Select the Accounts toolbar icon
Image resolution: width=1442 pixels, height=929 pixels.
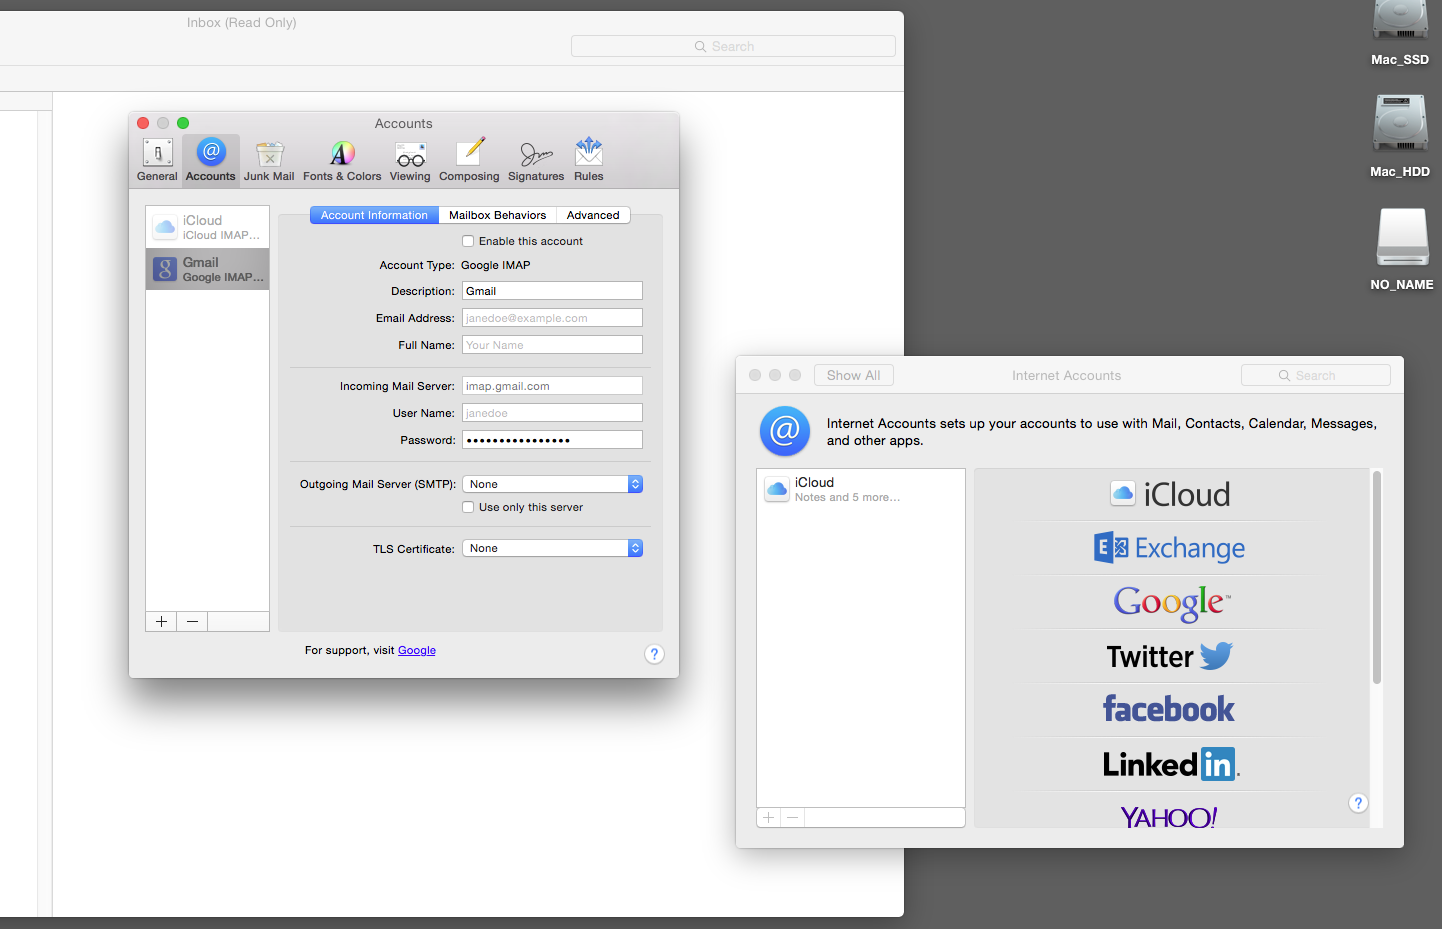[x=211, y=160]
